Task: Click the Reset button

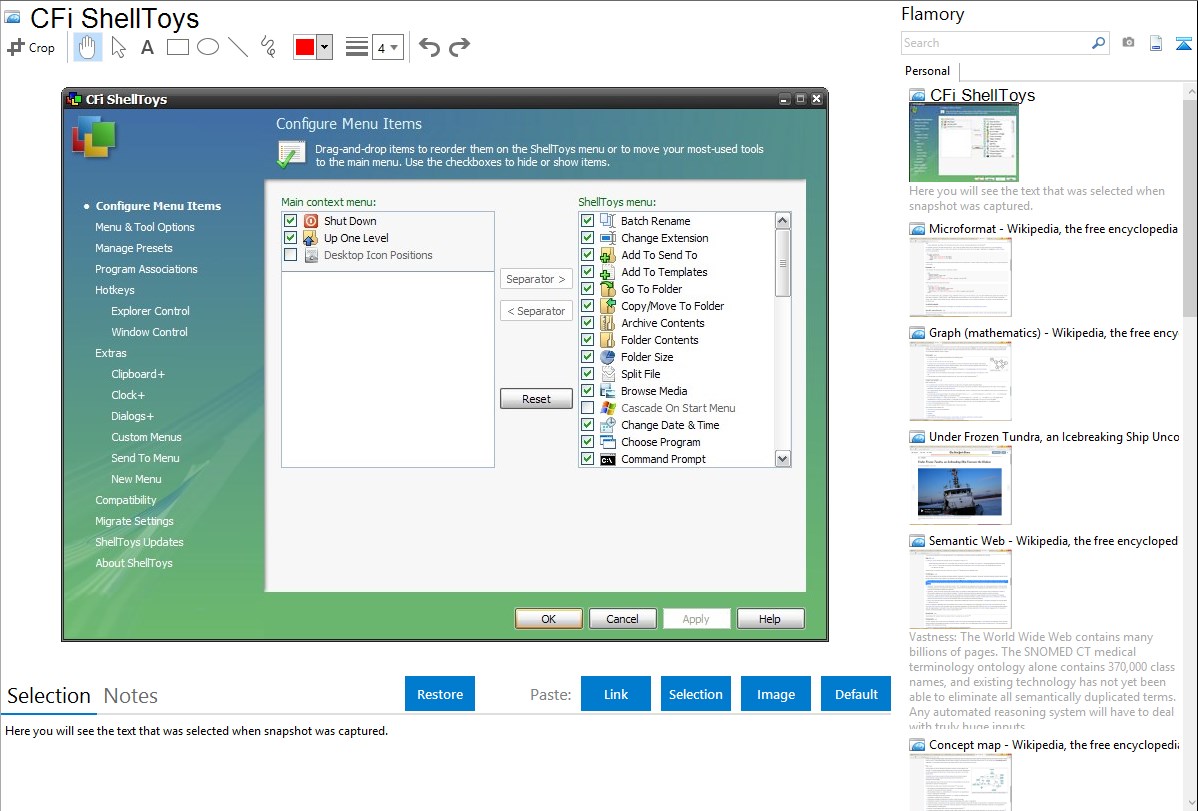Action: 536,399
